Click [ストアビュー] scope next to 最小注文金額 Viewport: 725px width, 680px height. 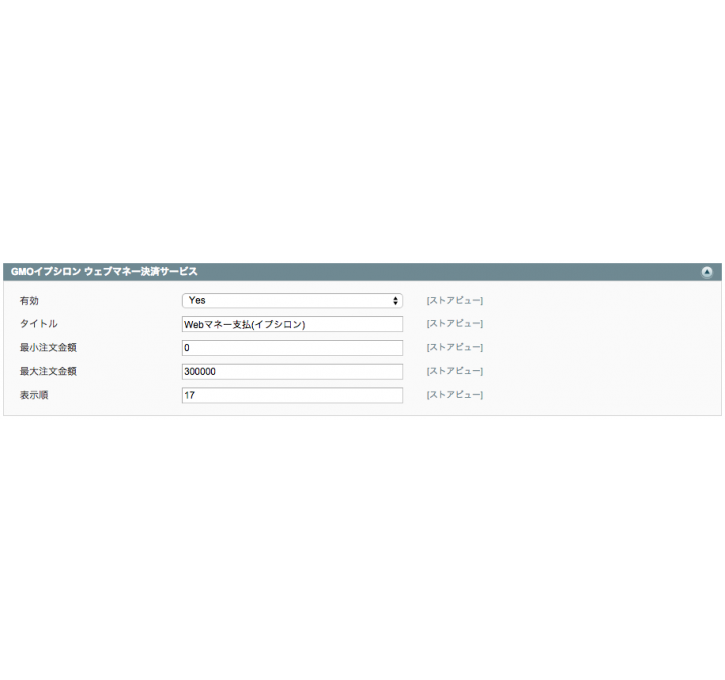[x=455, y=347]
